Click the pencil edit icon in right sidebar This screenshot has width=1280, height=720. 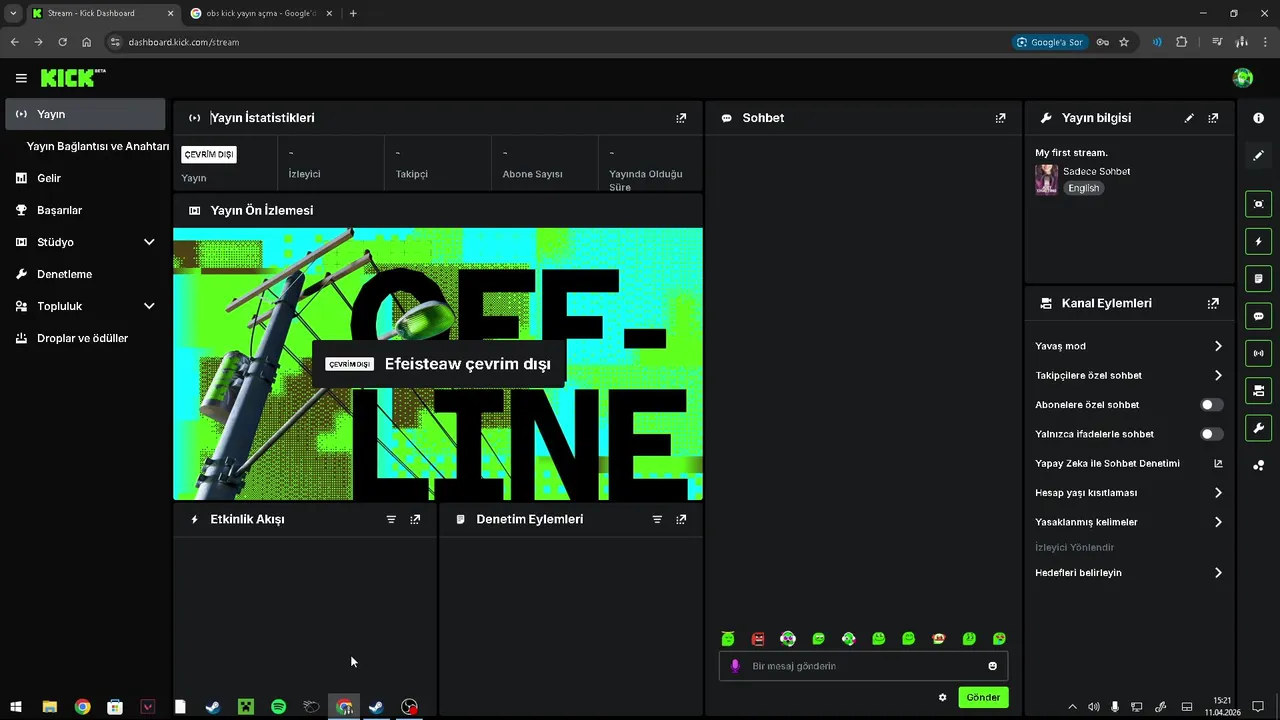pos(1258,155)
